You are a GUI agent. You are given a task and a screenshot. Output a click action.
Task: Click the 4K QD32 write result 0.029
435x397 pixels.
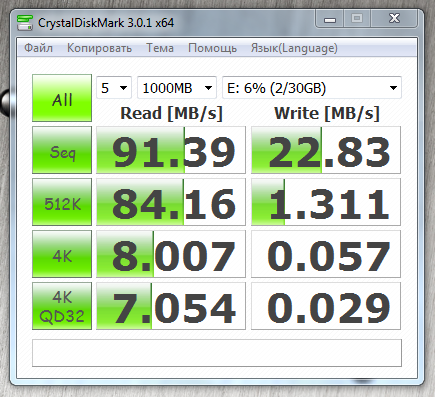[326, 306]
